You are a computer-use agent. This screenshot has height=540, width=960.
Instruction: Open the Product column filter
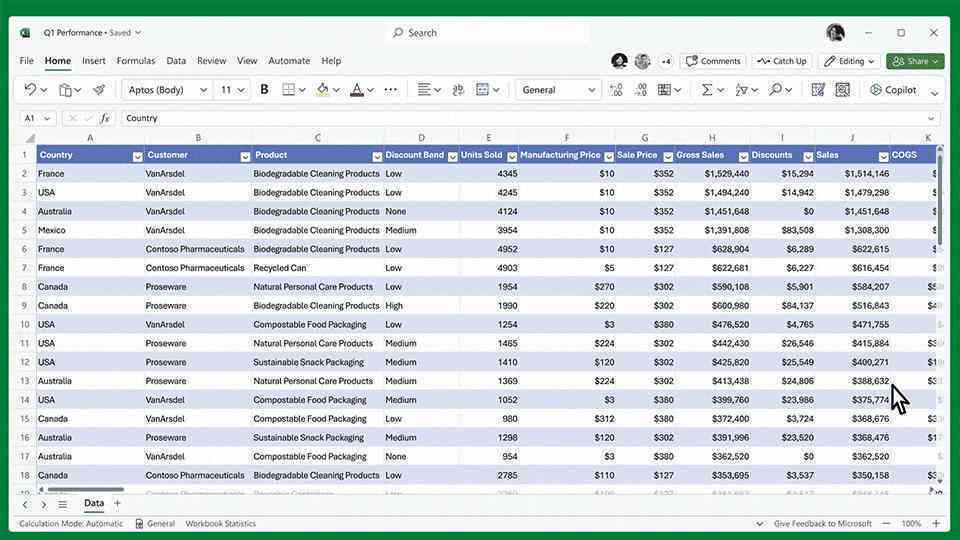pos(377,157)
